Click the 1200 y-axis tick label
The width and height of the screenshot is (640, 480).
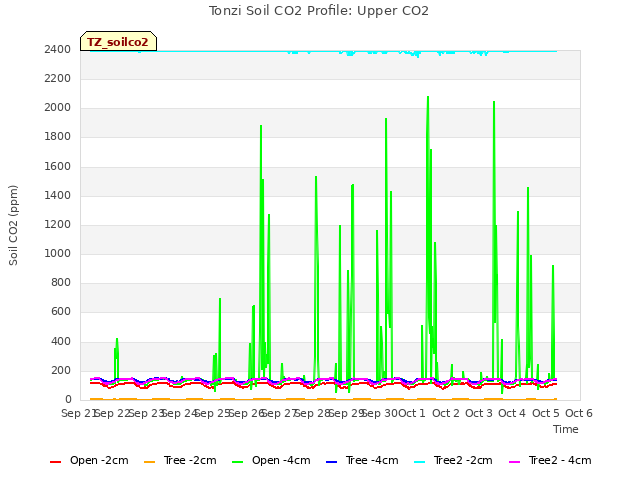coord(58,224)
